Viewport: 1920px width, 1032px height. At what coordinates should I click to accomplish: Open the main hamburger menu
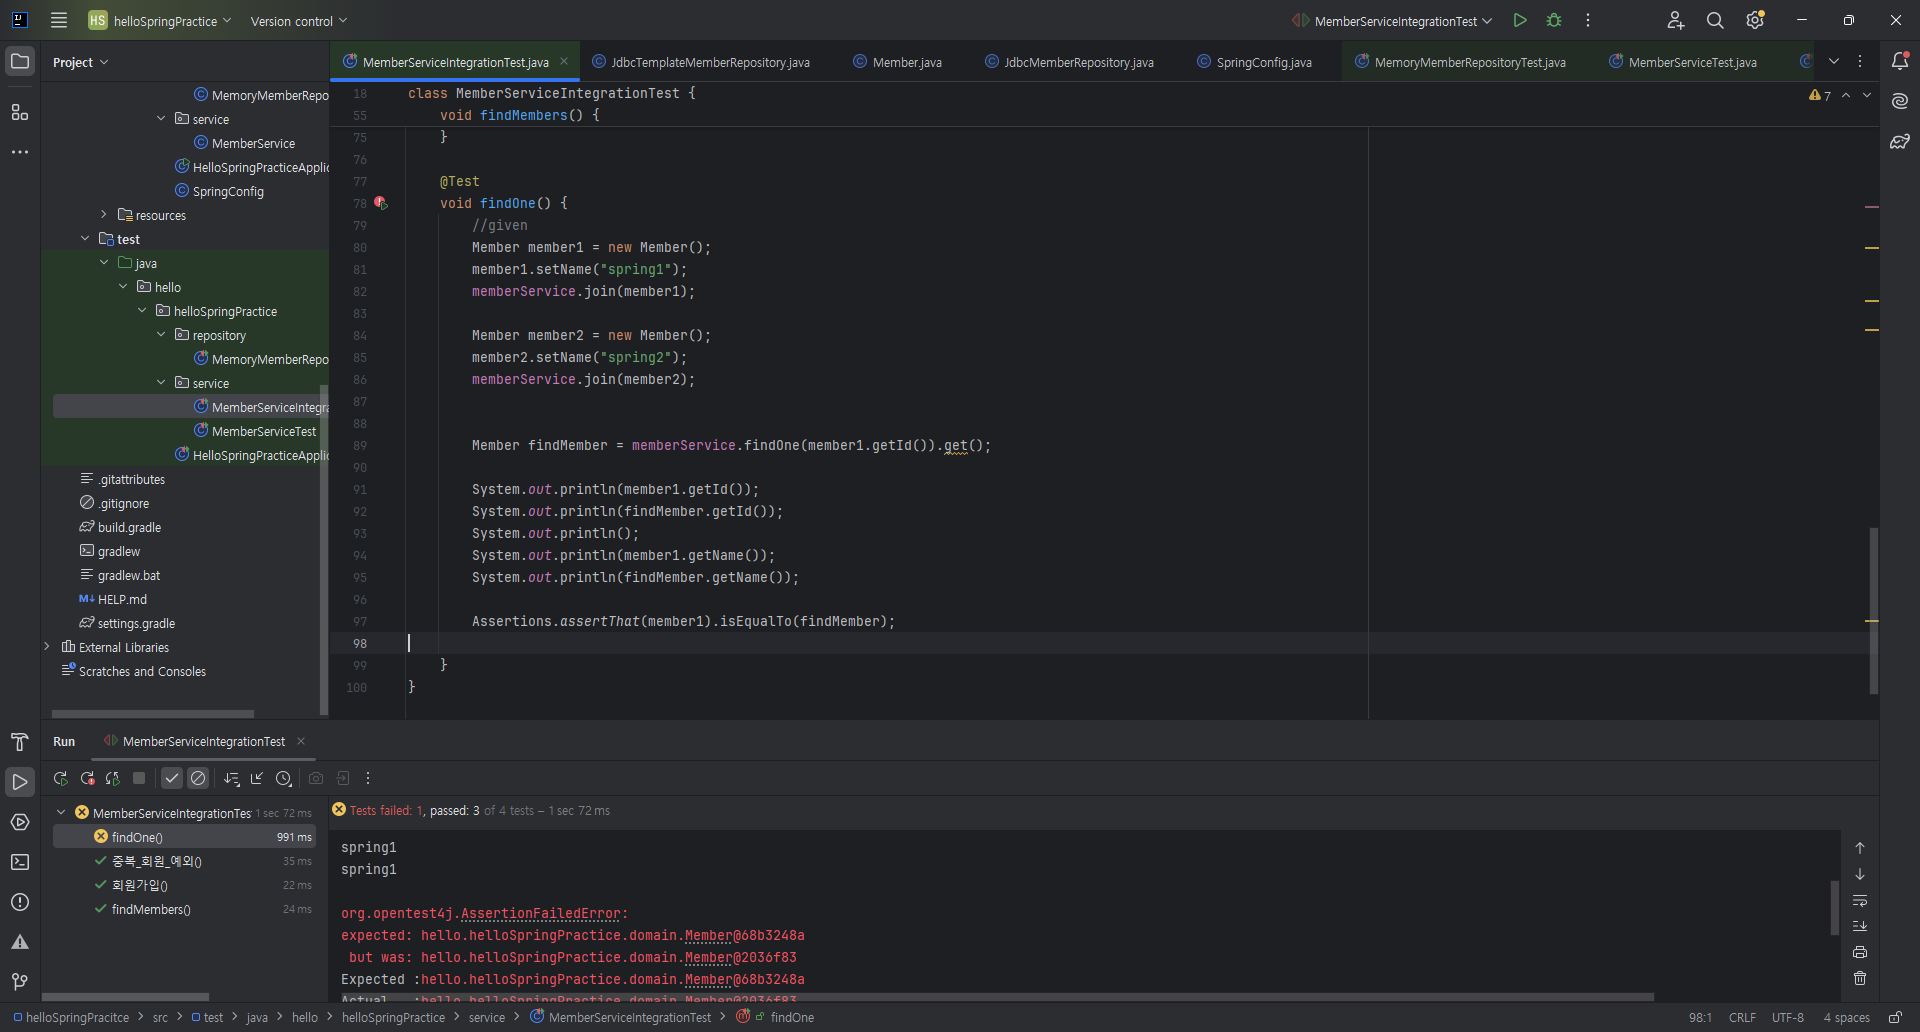tap(59, 20)
